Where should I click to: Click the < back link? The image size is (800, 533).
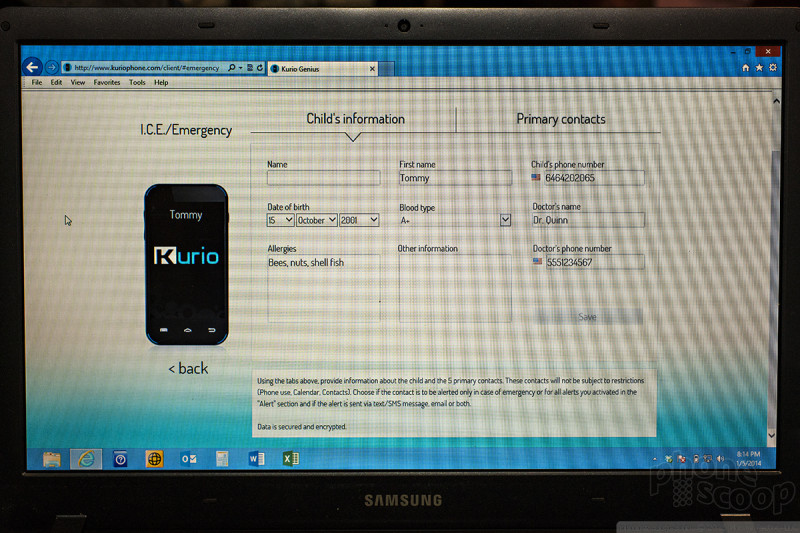click(x=188, y=368)
